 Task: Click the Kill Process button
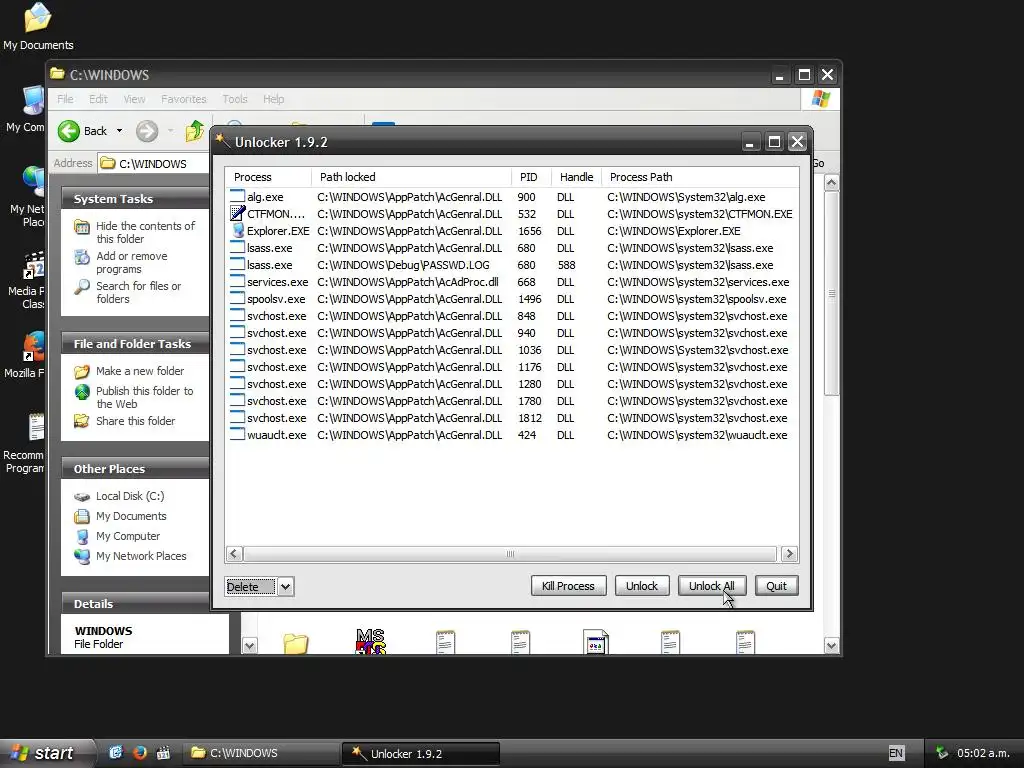click(x=568, y=586)
